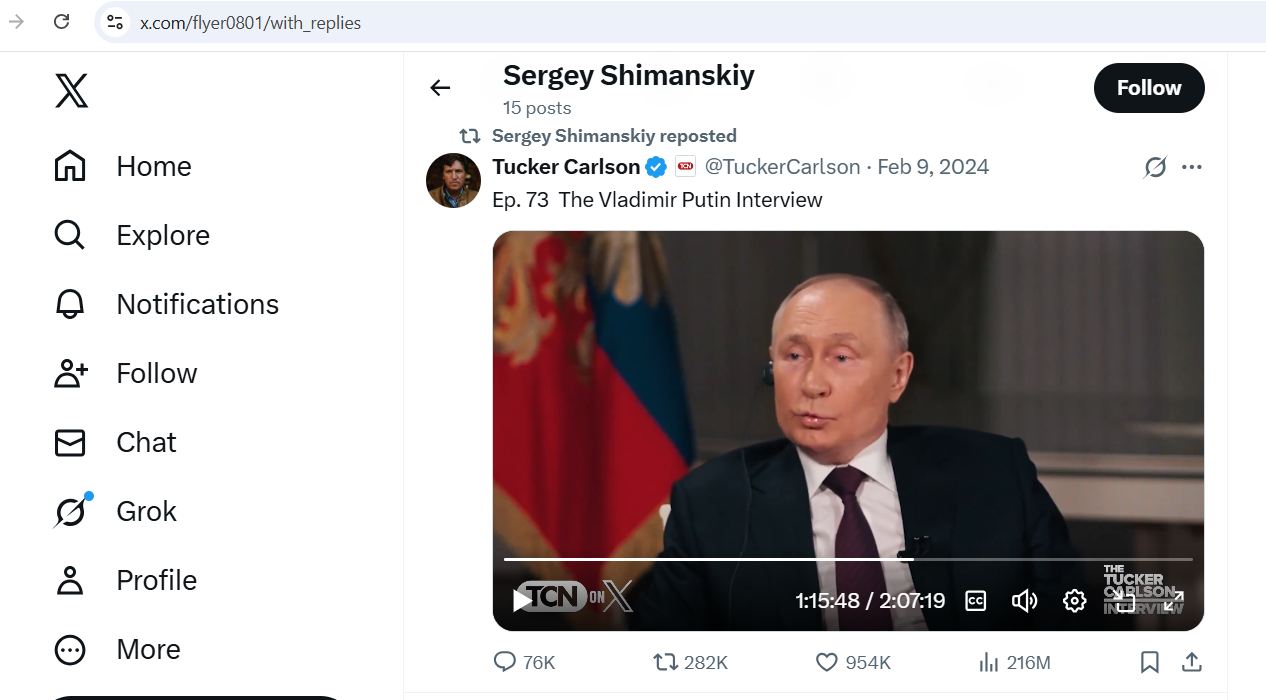Open the Home feed from the sidebar
Screen dimensions: 1266x700
click(x=152, y=166)
